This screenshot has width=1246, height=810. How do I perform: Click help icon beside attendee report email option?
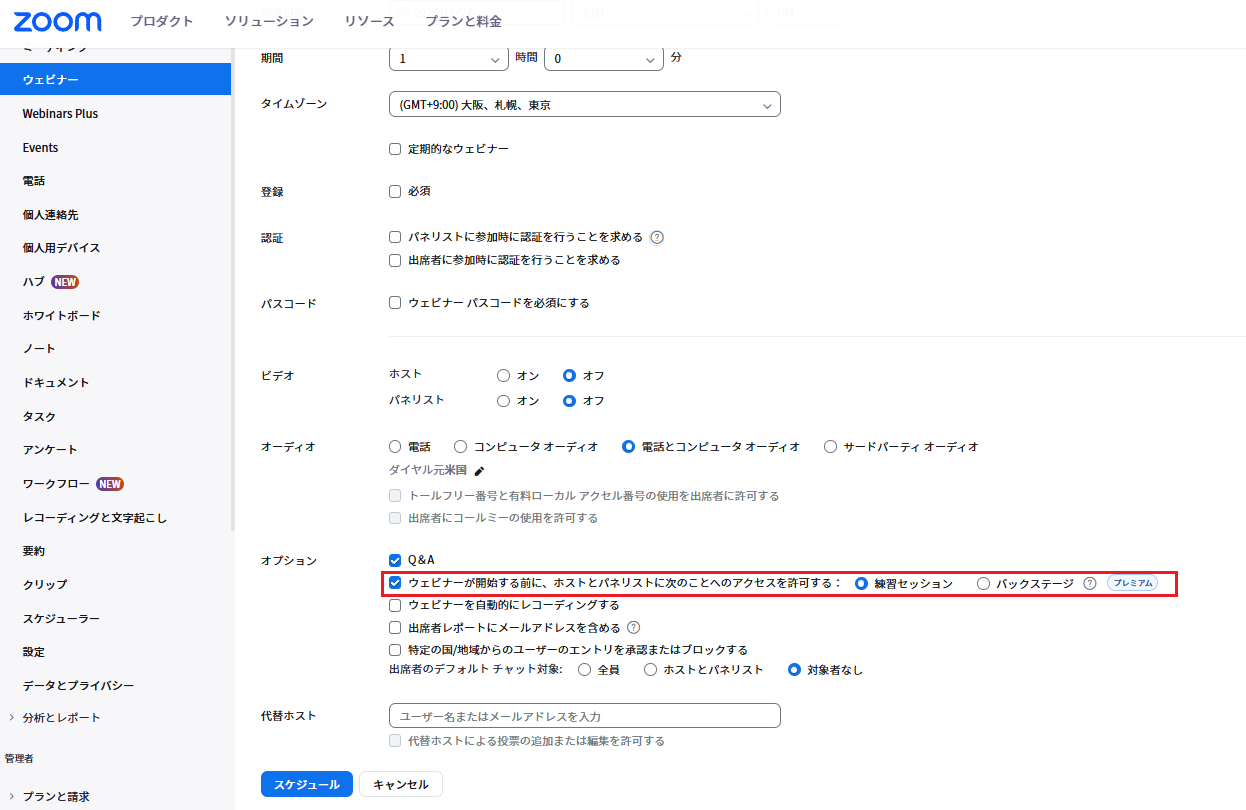[x=633, y=628]
